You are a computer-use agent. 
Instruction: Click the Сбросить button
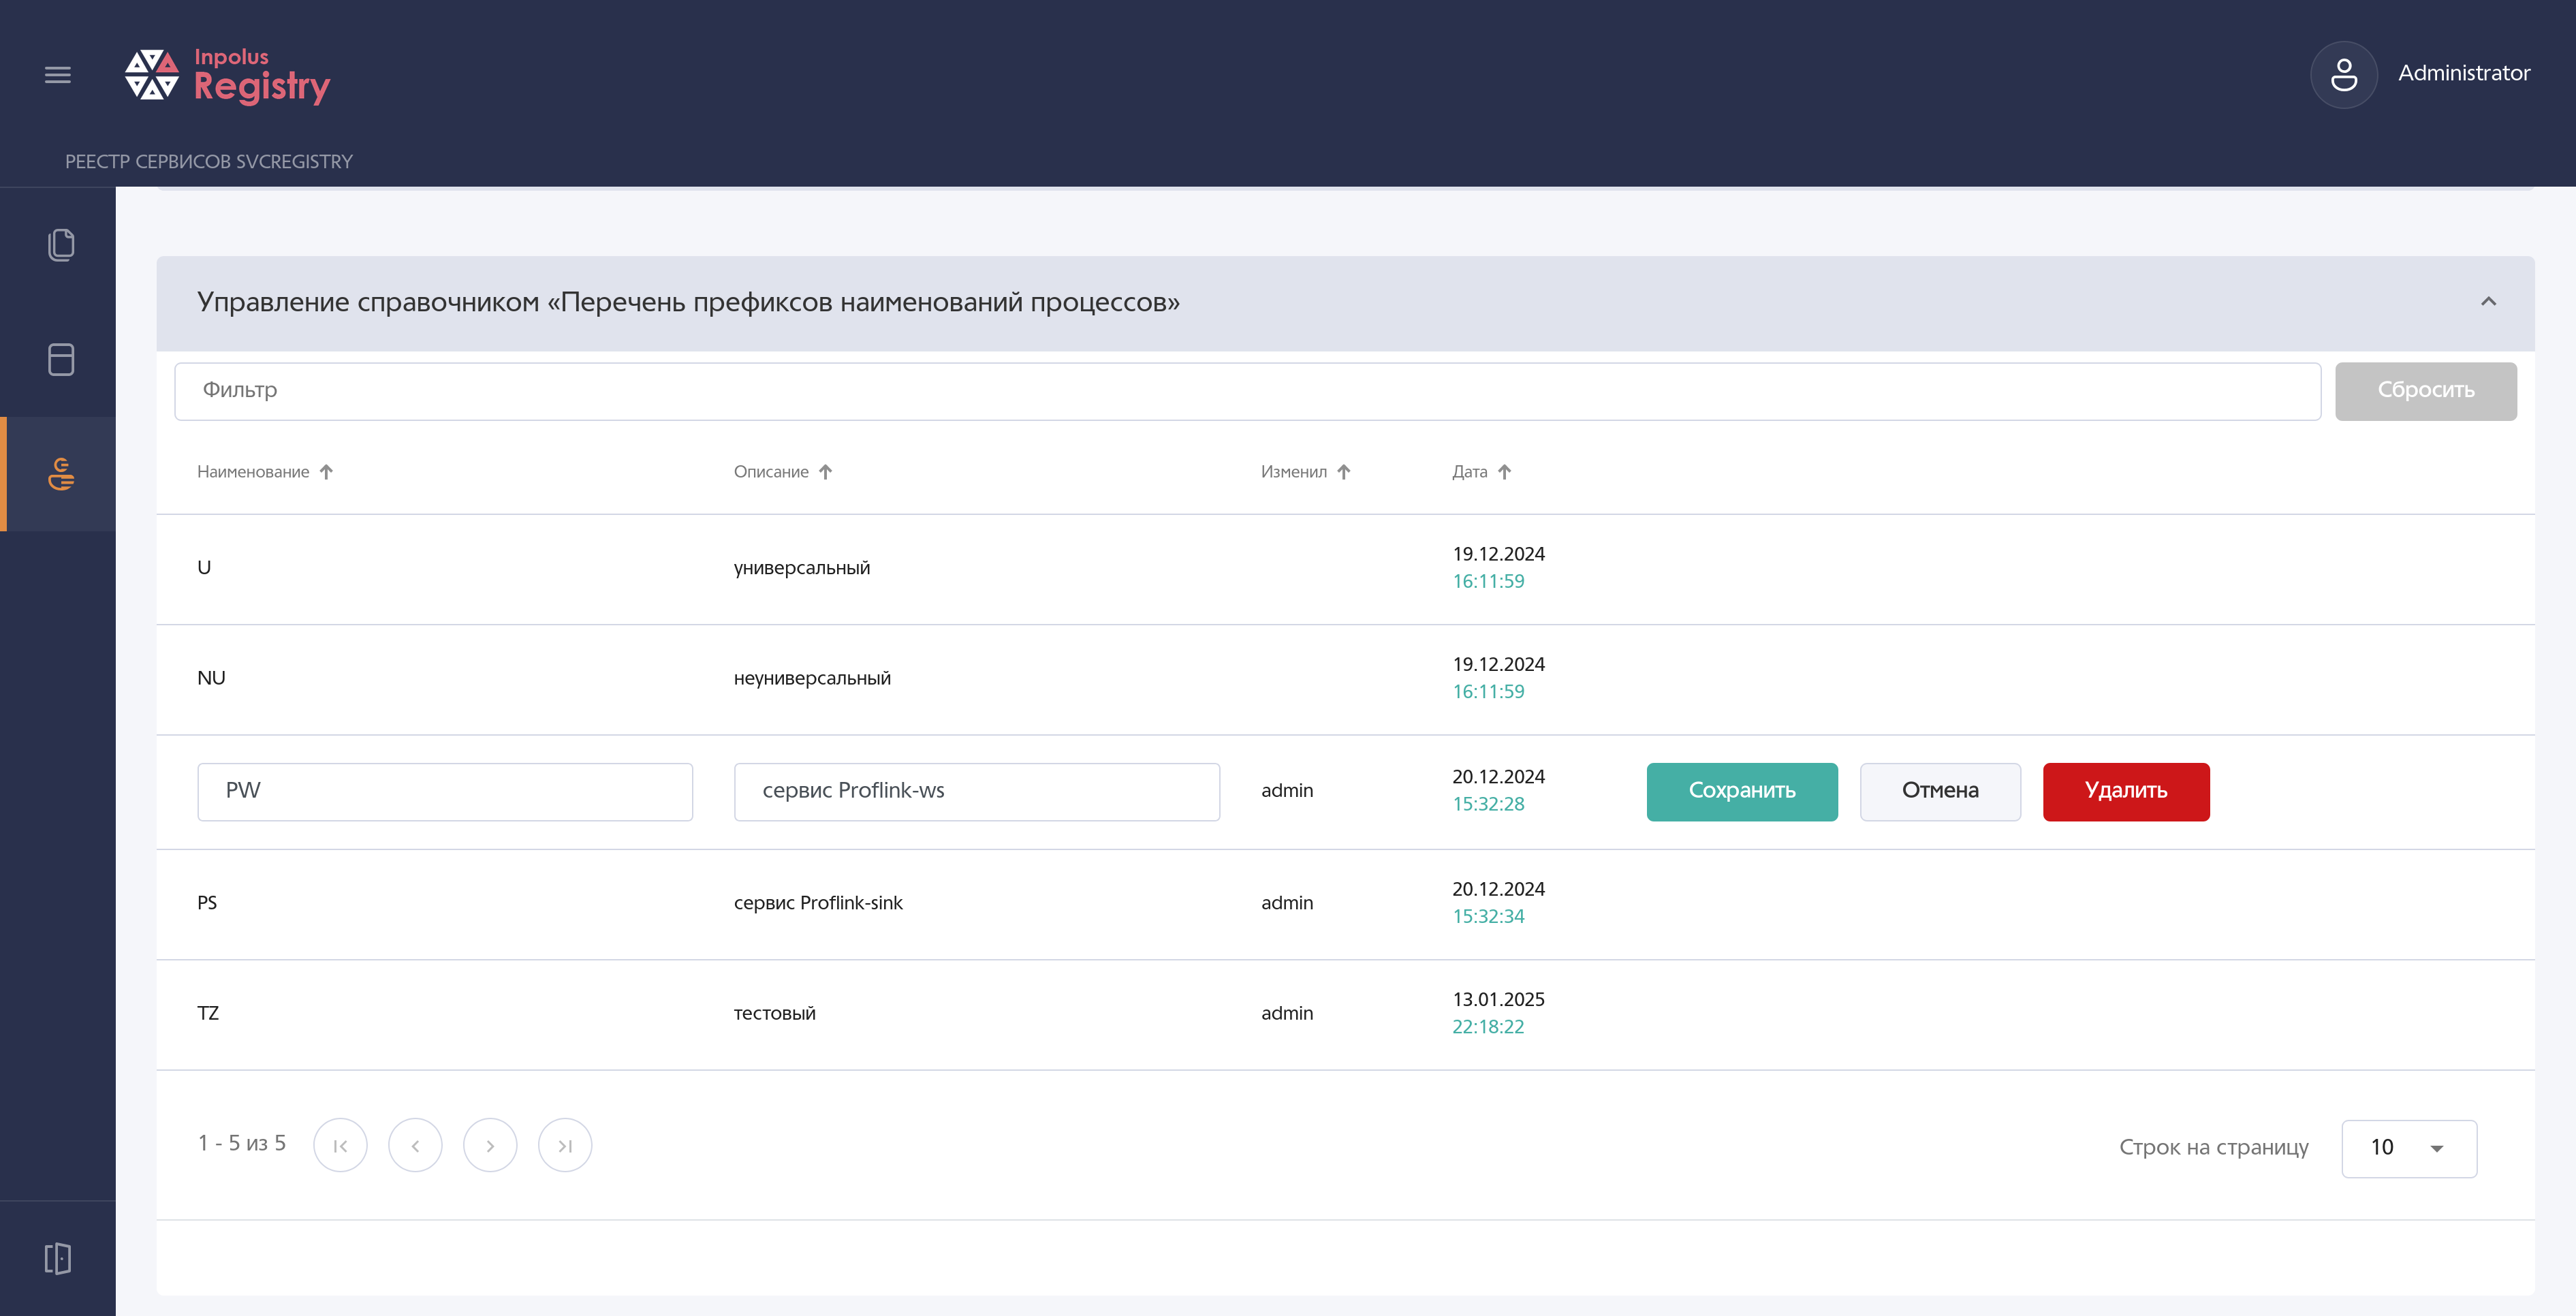[x=2425, y=391]
